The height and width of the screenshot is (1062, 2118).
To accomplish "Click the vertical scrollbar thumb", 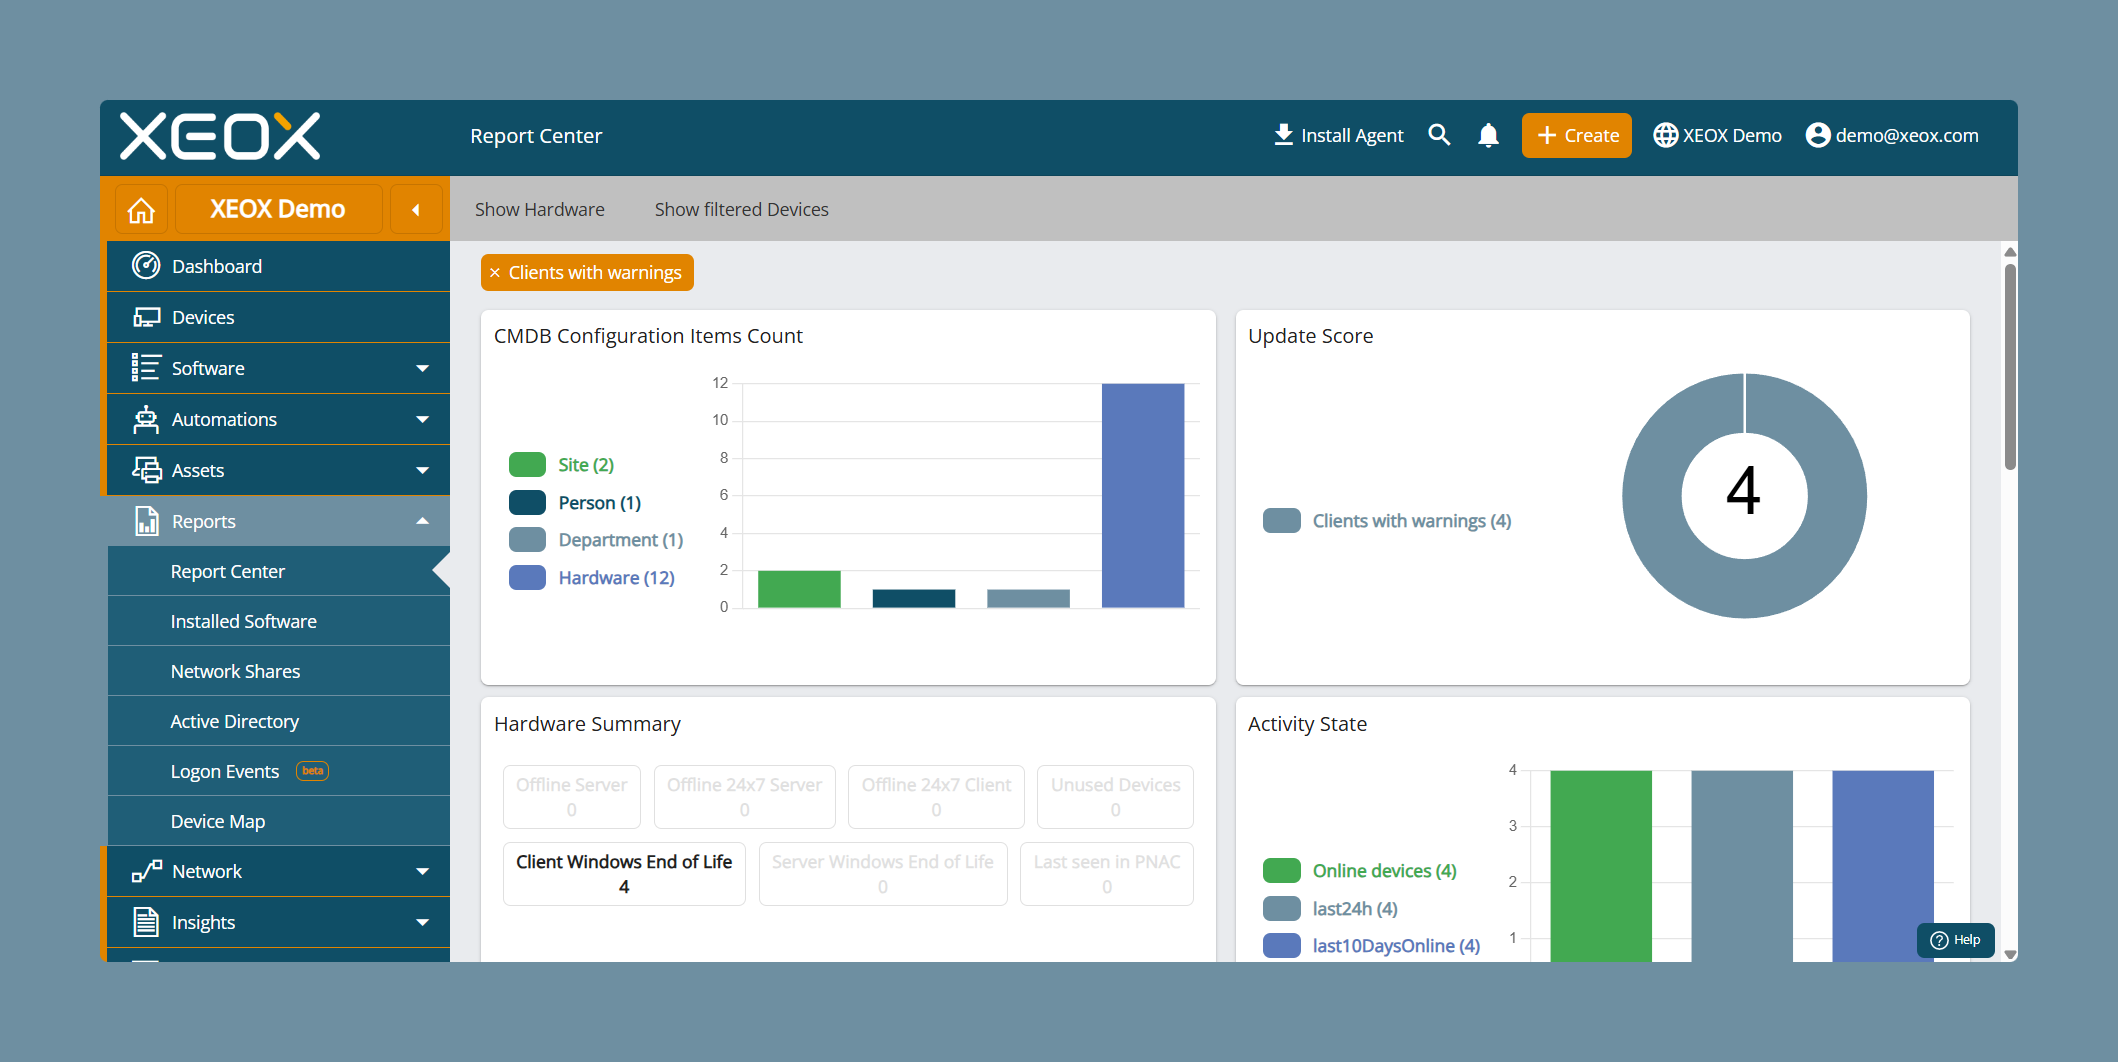I will 2009,366.
